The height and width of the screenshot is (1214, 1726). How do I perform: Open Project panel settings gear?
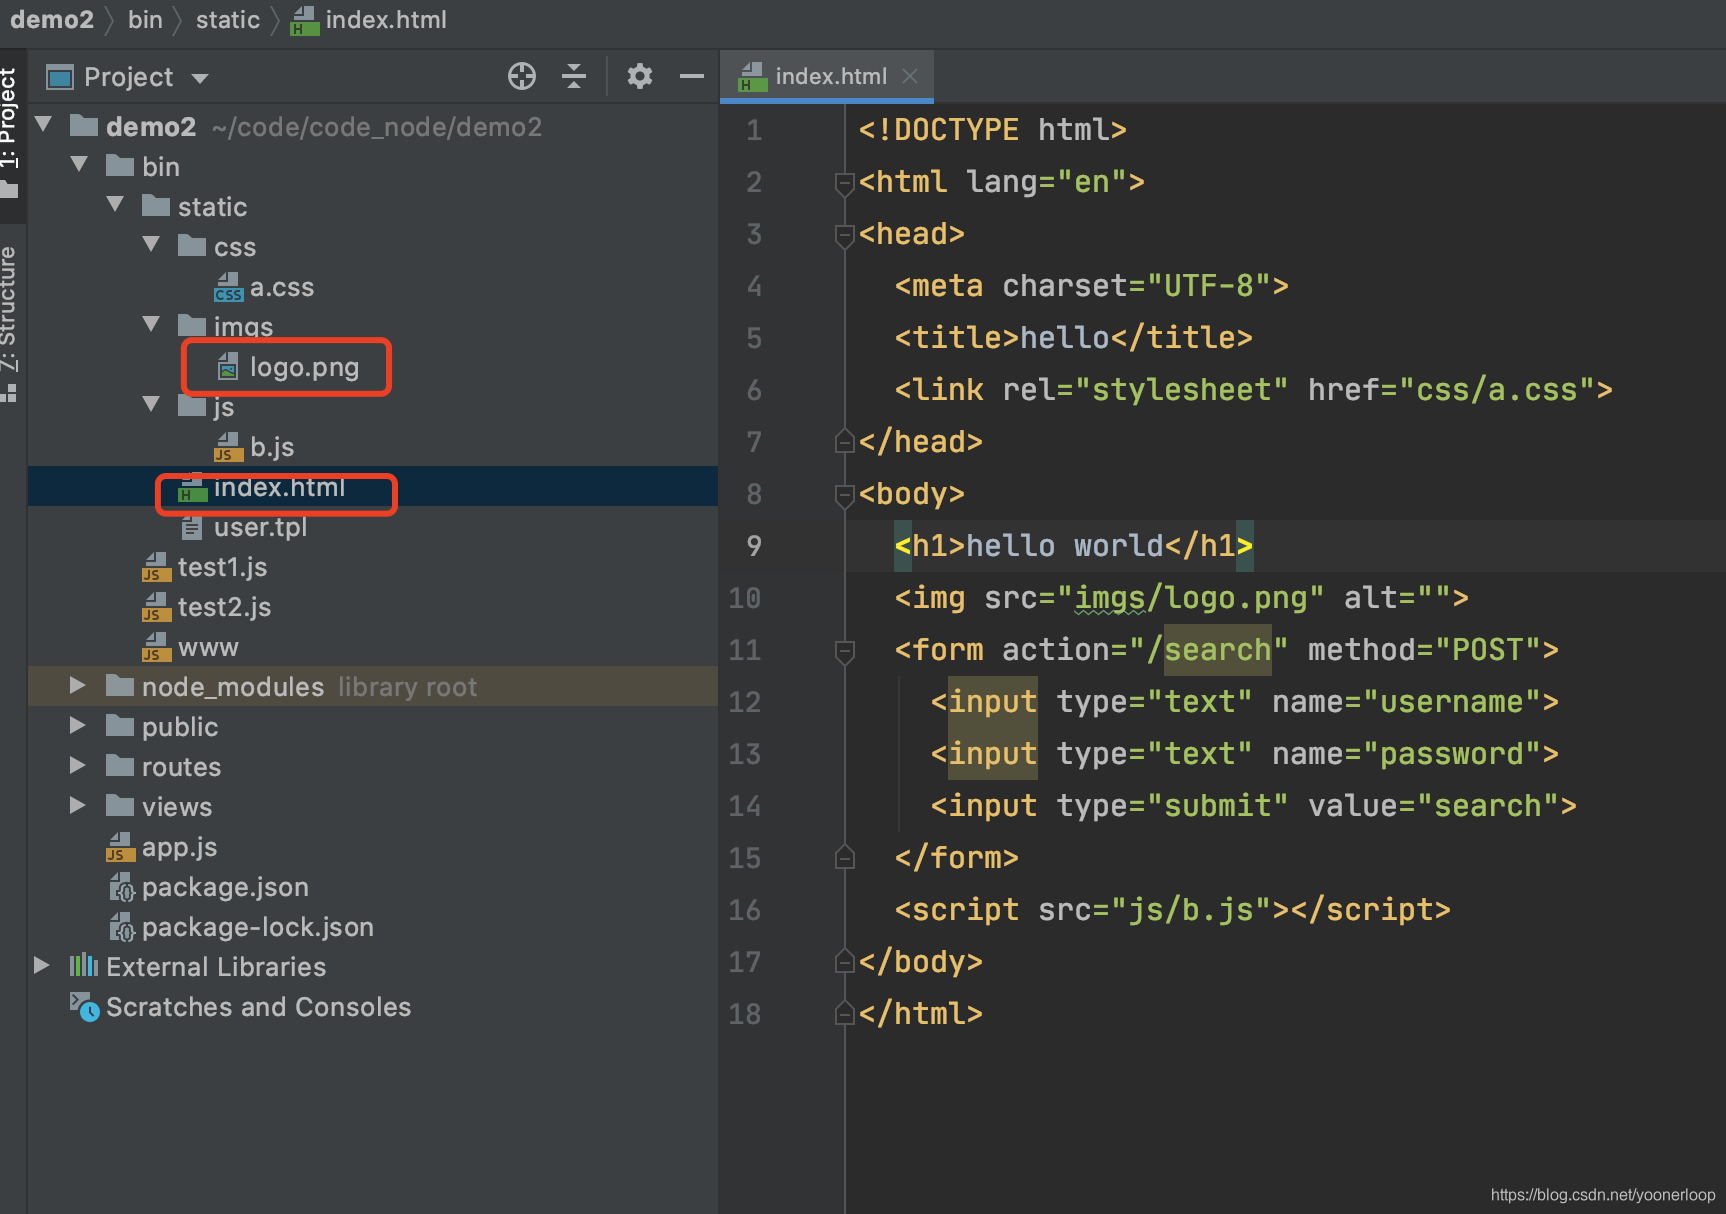pyautogui.click(x=640, y=76)
